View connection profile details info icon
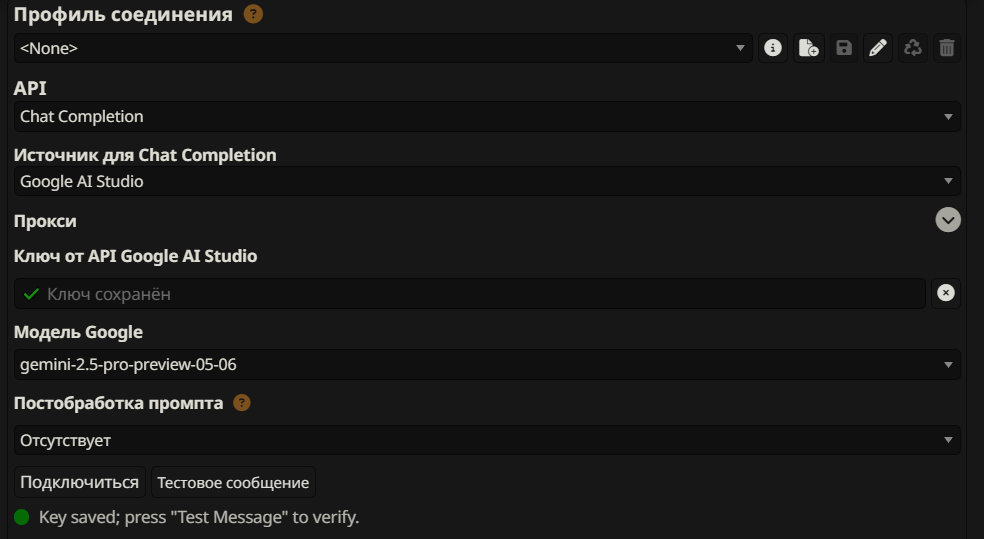984x539 pixels. click(772, 48)
